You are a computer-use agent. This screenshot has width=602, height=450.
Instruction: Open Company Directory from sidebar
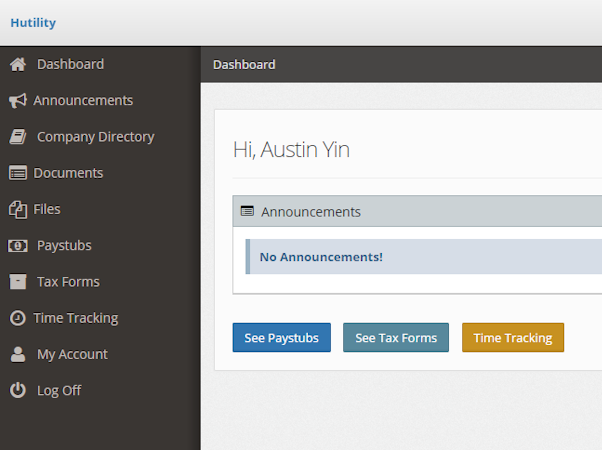pyautogui.click(x=95, y=137)
